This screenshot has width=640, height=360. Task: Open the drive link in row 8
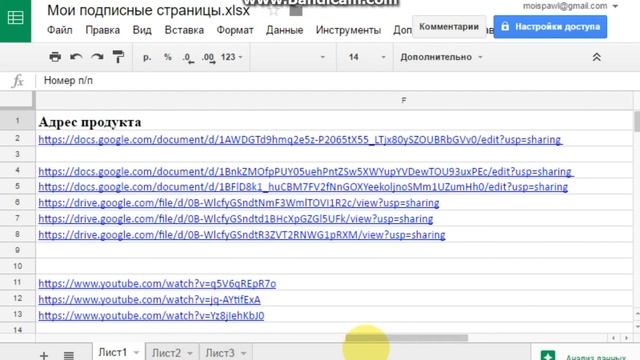[242, 235]
